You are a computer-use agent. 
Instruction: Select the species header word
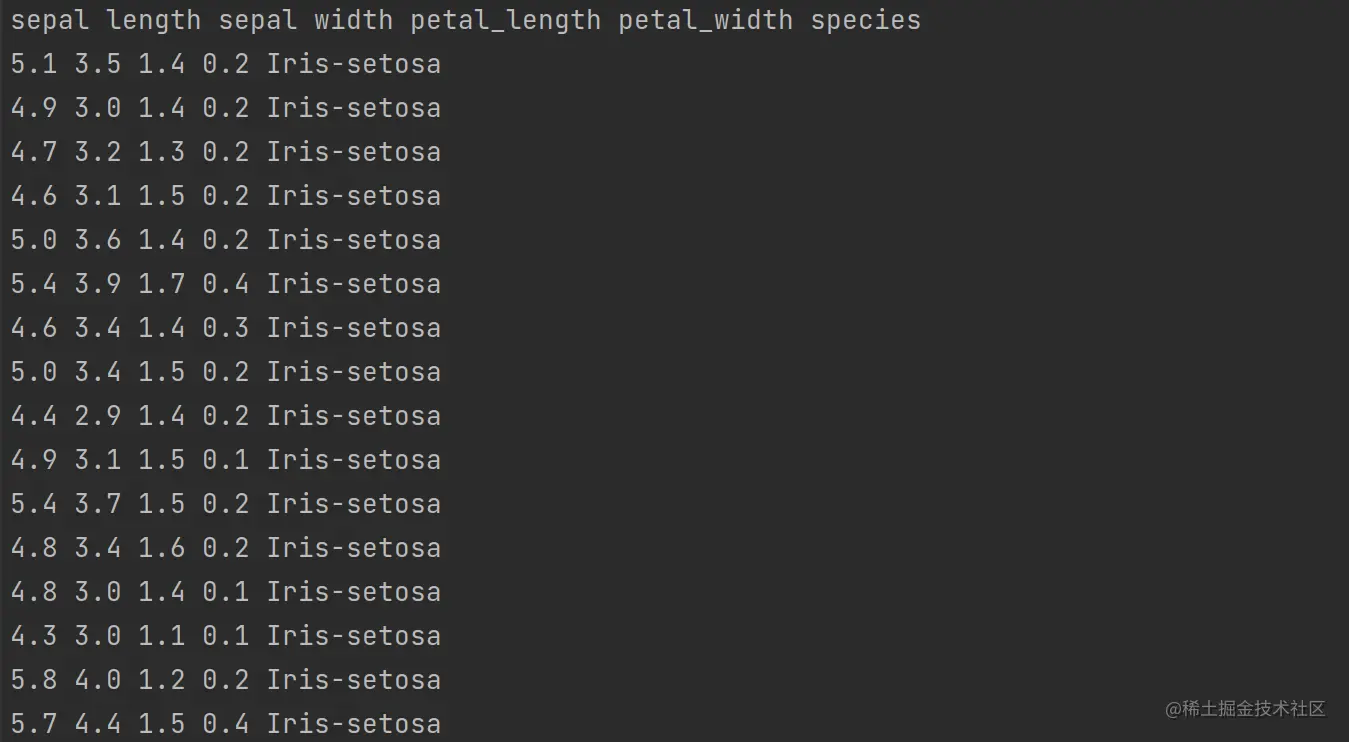click(x=866, y=21)
